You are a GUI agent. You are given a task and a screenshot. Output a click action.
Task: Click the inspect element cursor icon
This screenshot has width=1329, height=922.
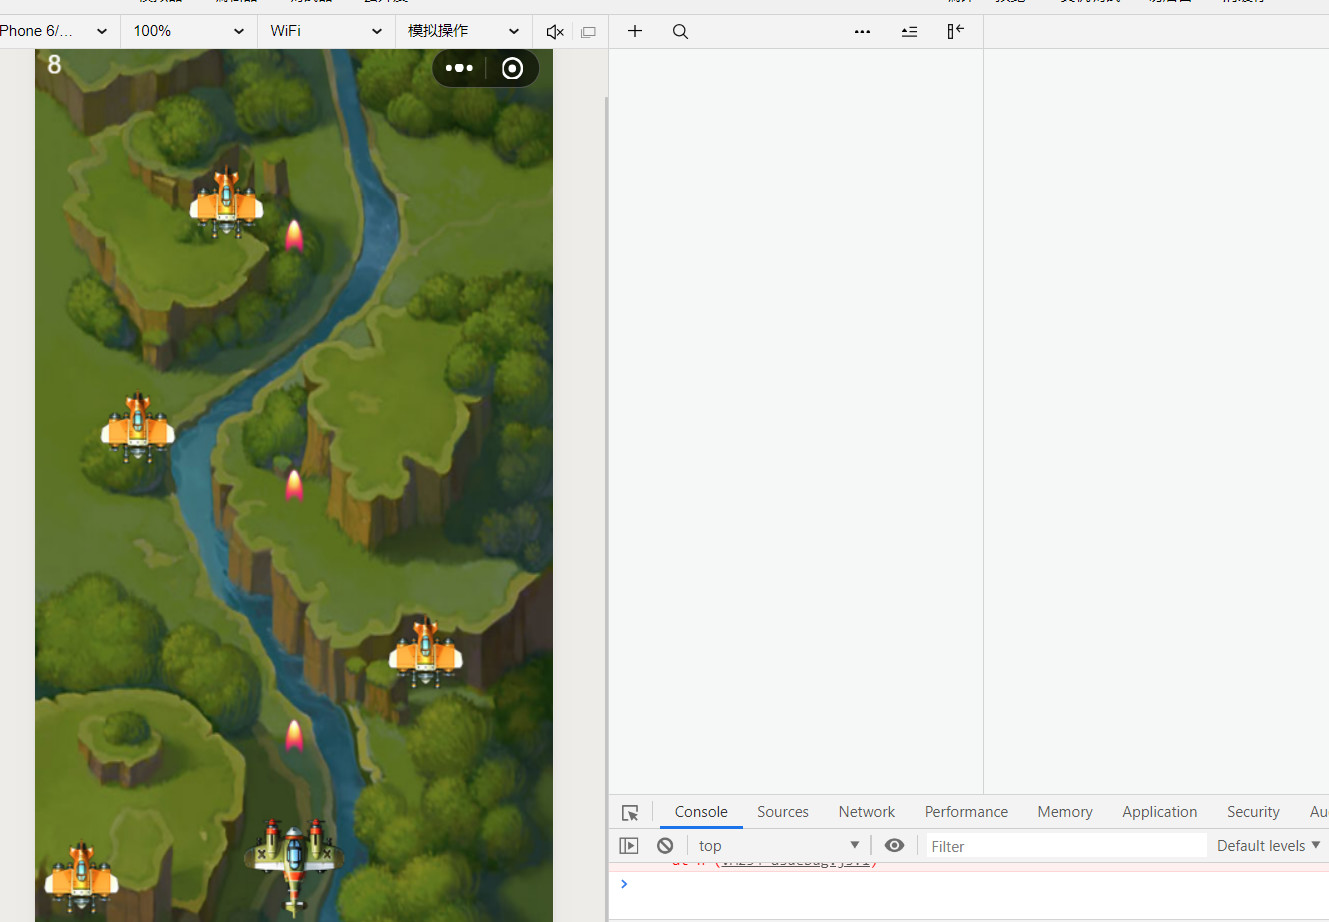pyautogui.click(x=630, y=813)
